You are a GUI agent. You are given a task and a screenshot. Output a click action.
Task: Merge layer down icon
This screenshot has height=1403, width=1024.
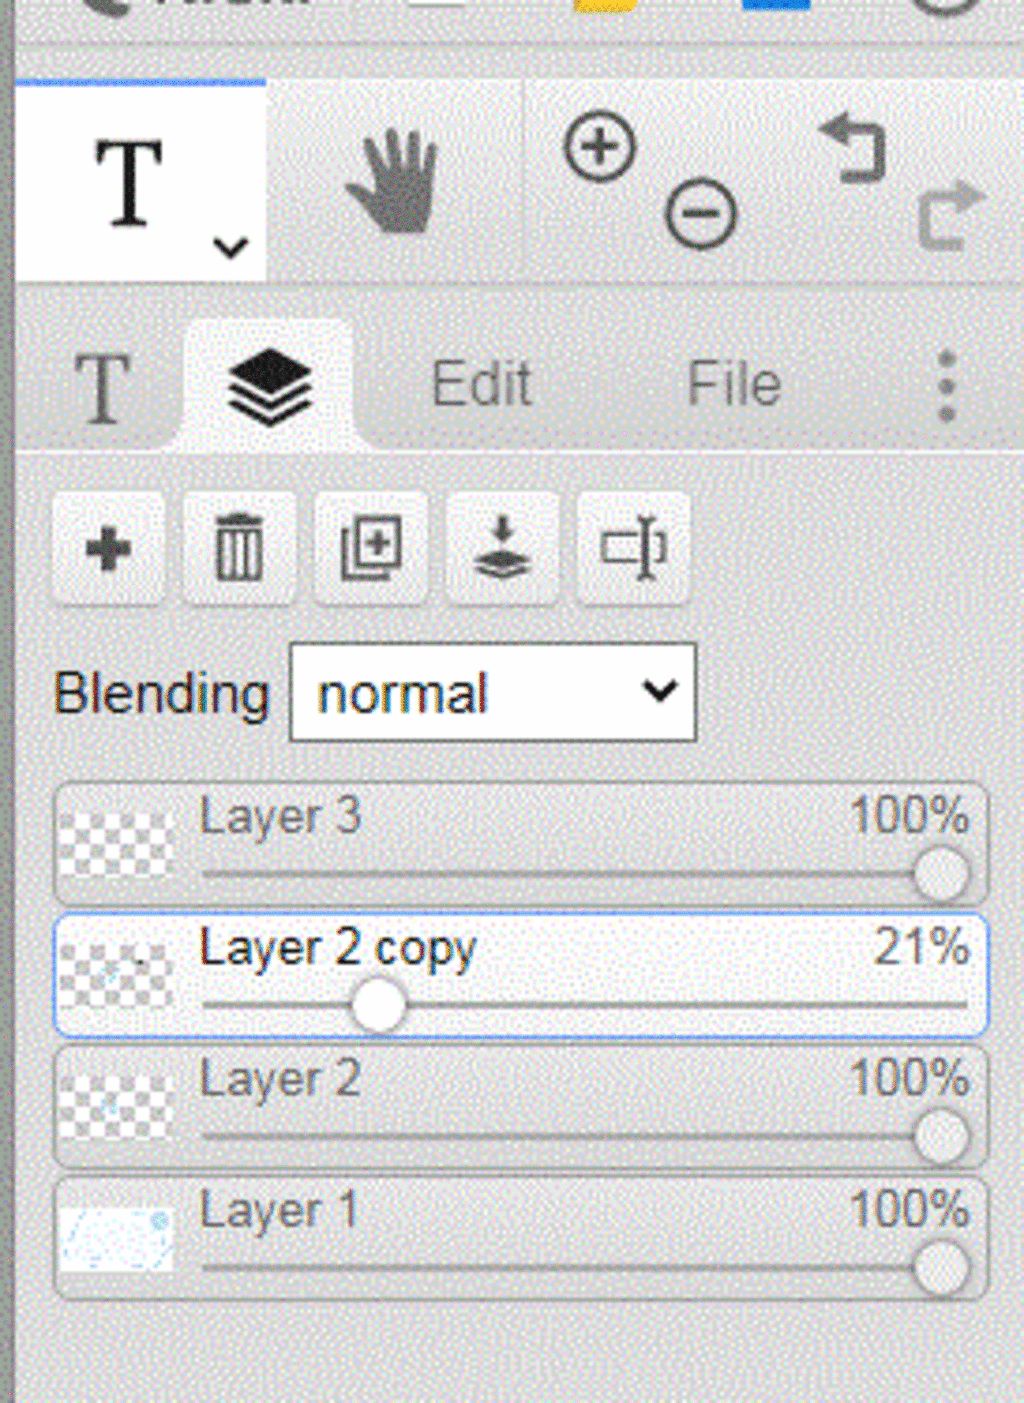(x=502, y=548)
